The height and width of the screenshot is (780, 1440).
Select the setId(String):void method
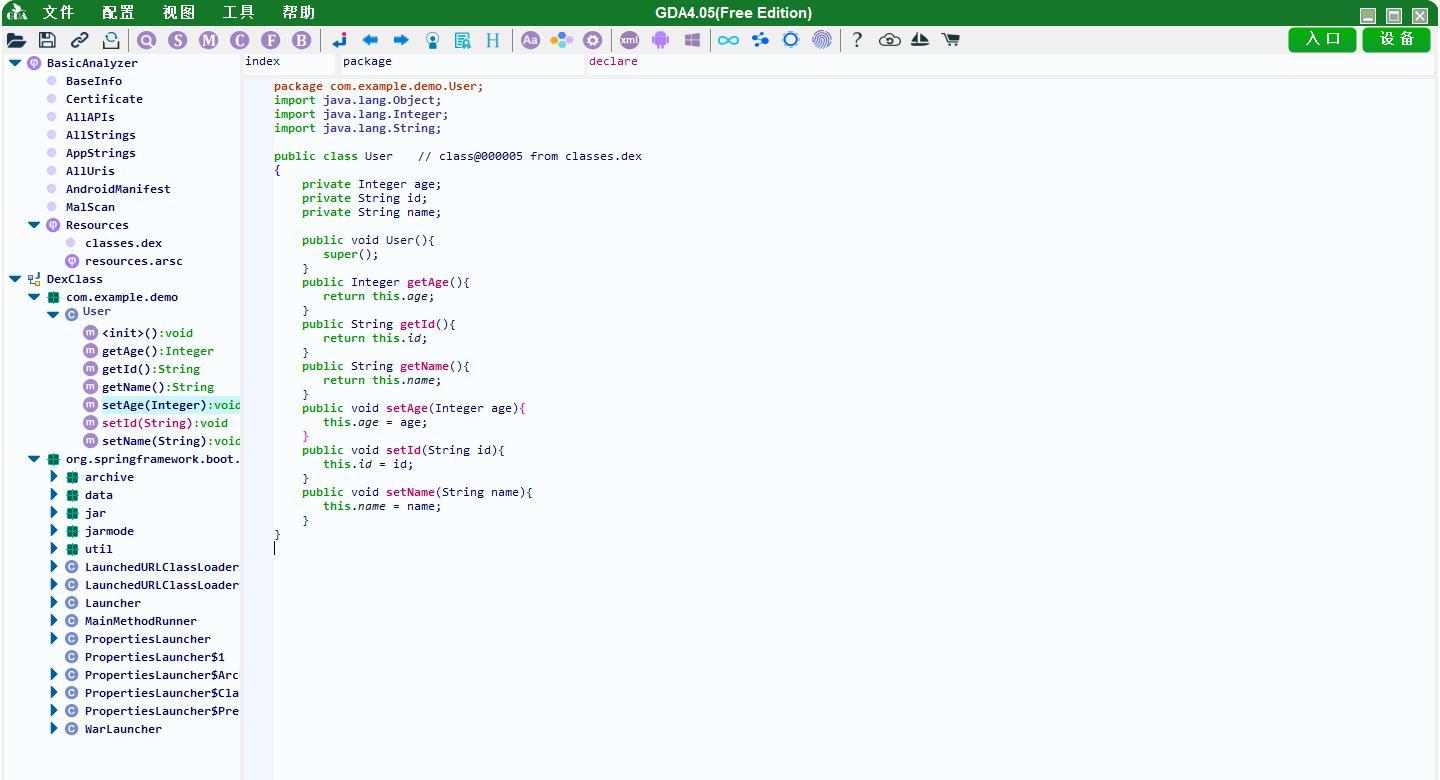[x=165, y=423]
